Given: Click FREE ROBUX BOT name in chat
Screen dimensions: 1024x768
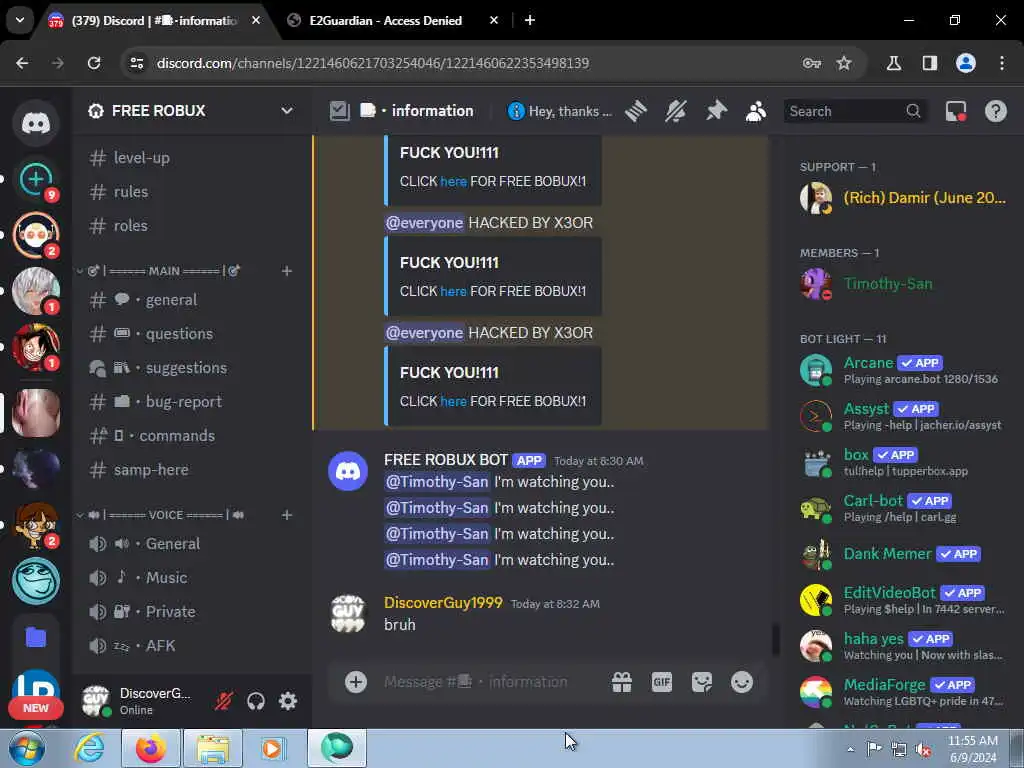Looking at the screenshot, I should pyautogui.click(x=445, y=460).
